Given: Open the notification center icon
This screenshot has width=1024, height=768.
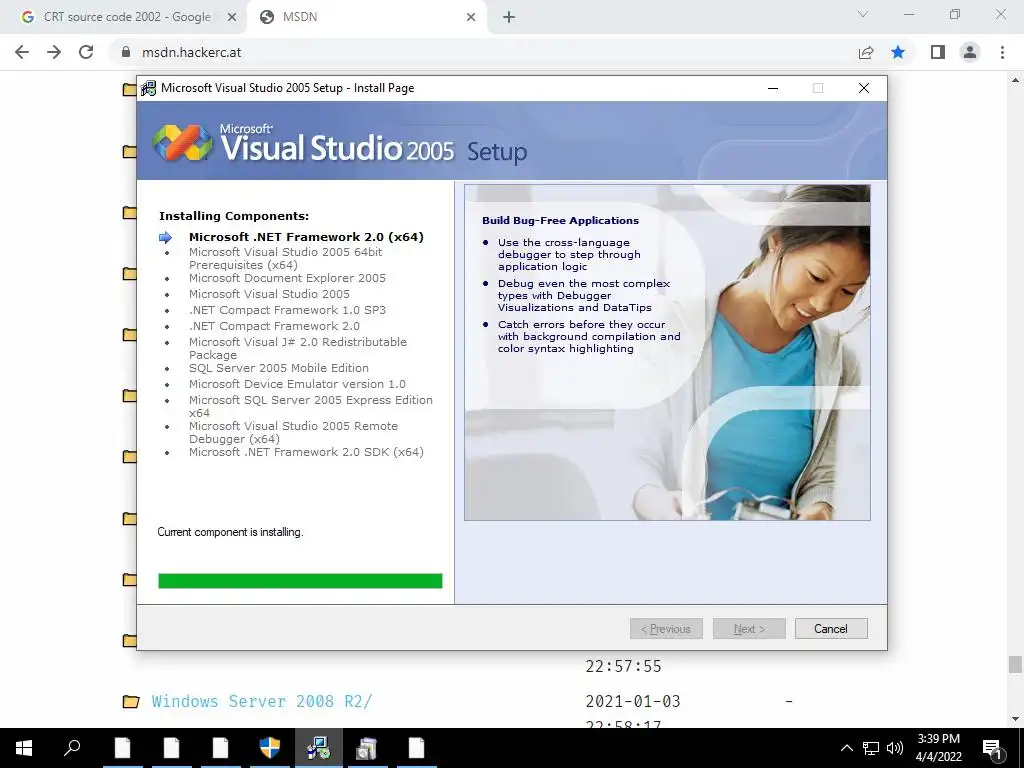Looking at the screenshot, I should [x=993, y=748].
